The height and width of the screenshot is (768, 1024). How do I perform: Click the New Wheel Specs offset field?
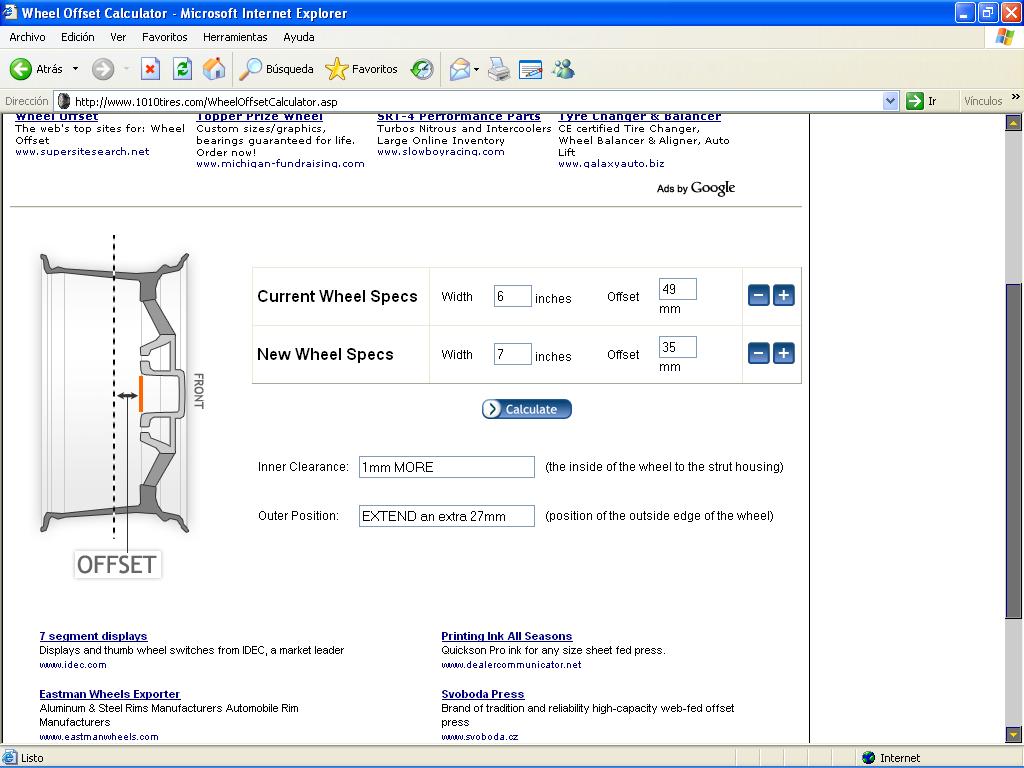pyautogui.click(x=677, y=347)
